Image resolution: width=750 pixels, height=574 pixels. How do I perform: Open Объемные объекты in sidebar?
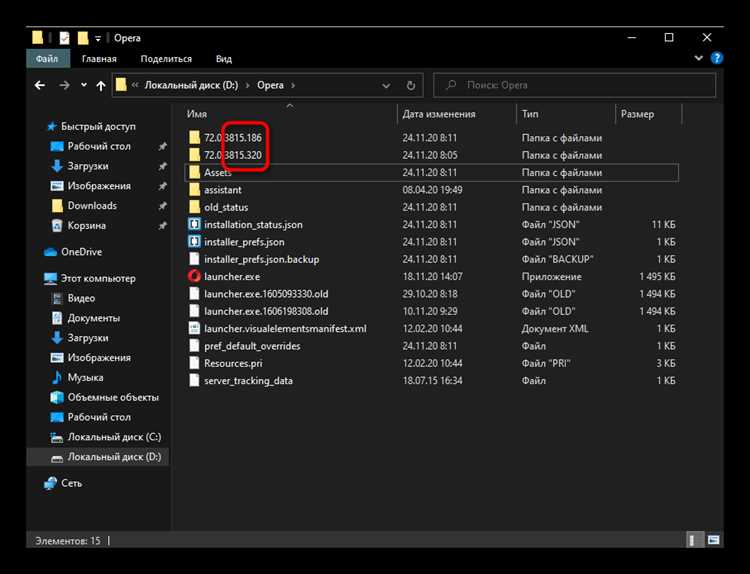click(113, 397)
